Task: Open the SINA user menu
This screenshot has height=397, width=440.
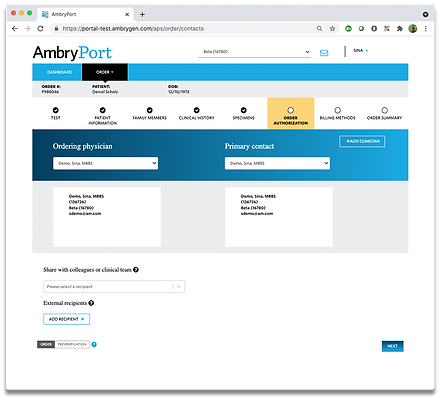Action: [361, 51]
